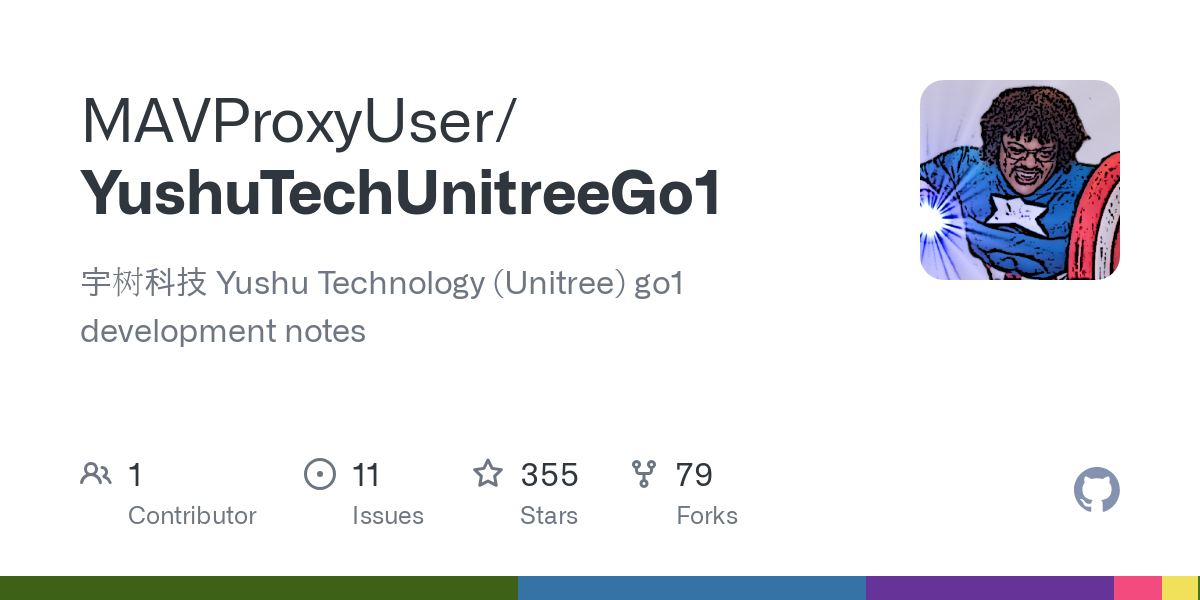
Task: Click the green language bar segment
Action: [x=258, y=588]
